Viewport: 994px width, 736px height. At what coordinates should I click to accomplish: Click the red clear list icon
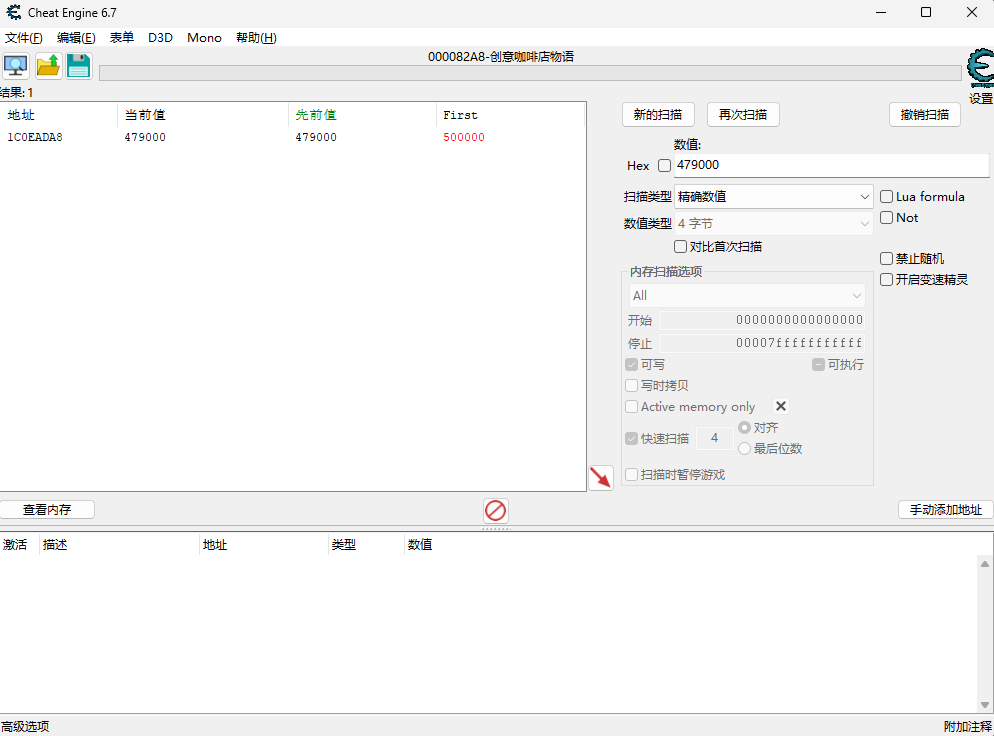(x=495, y=511)
